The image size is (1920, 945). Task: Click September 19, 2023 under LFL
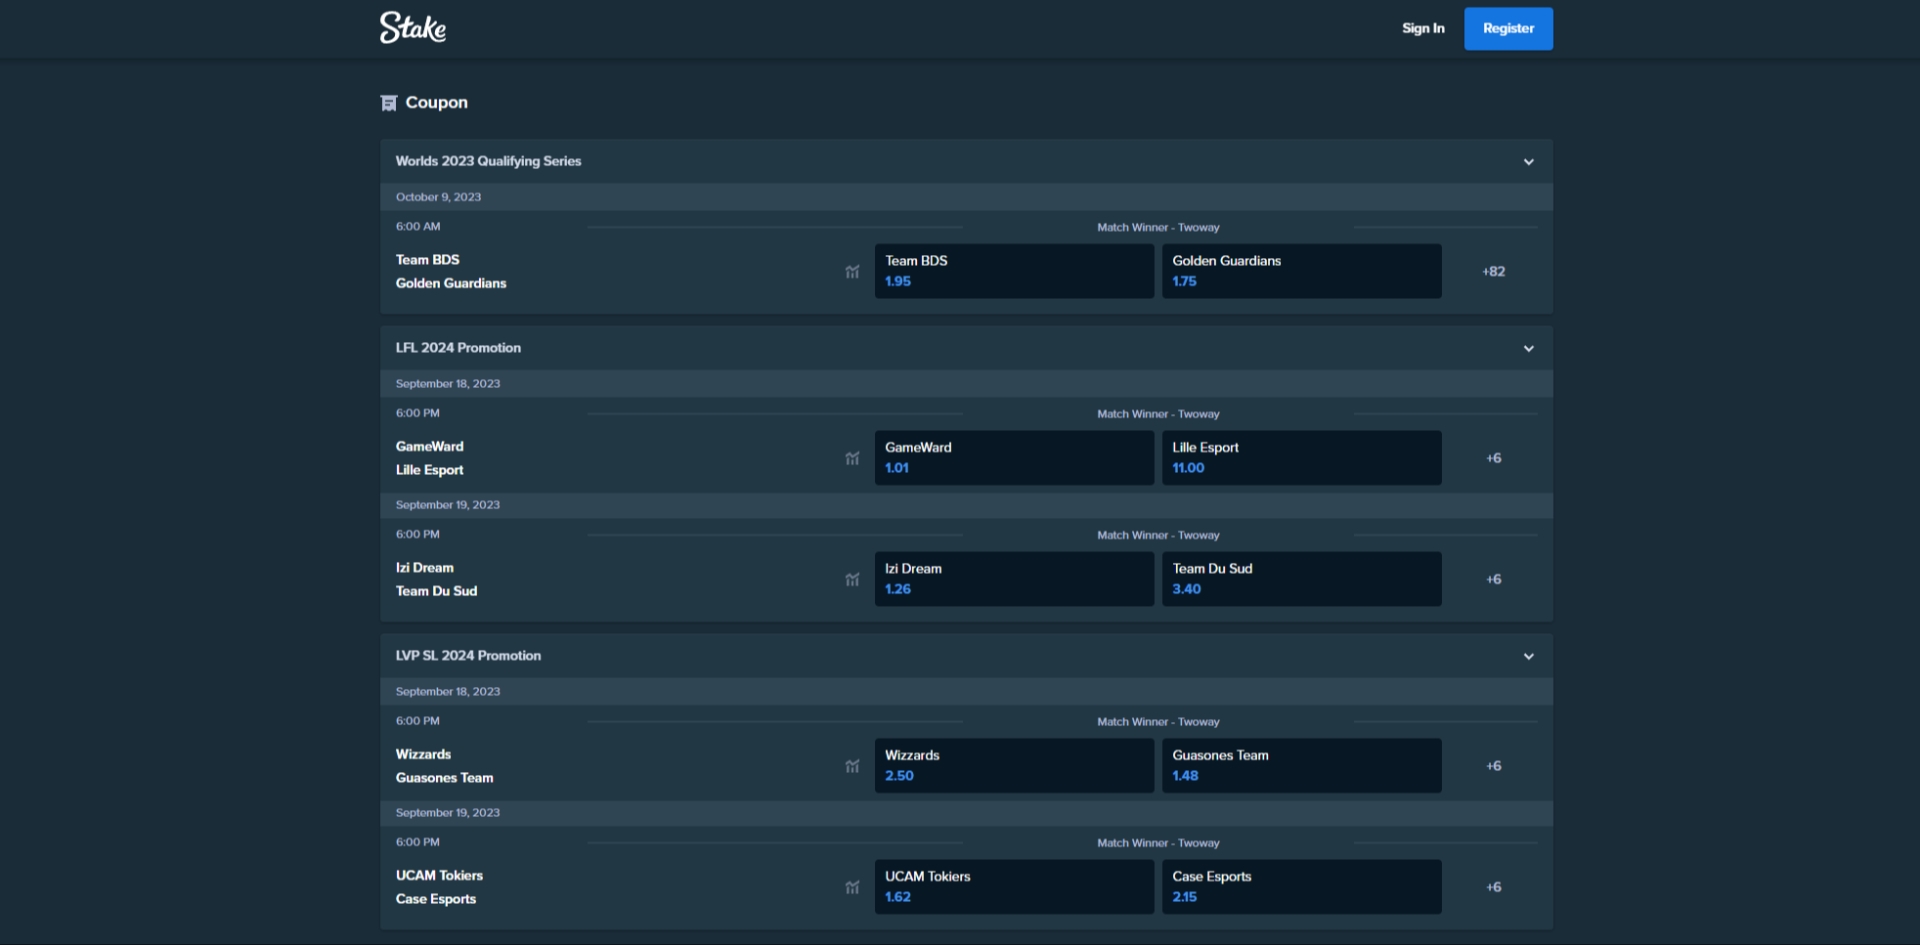coord(966,505)
